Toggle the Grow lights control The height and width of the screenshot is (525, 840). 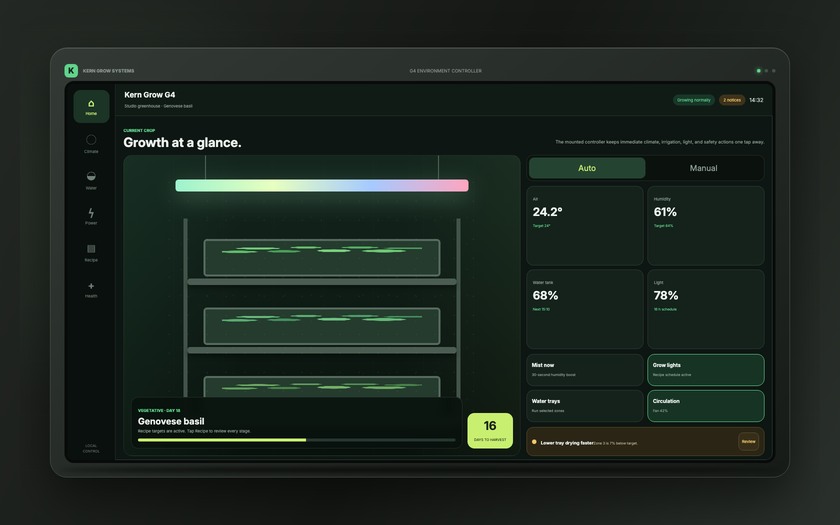[706, 370]
